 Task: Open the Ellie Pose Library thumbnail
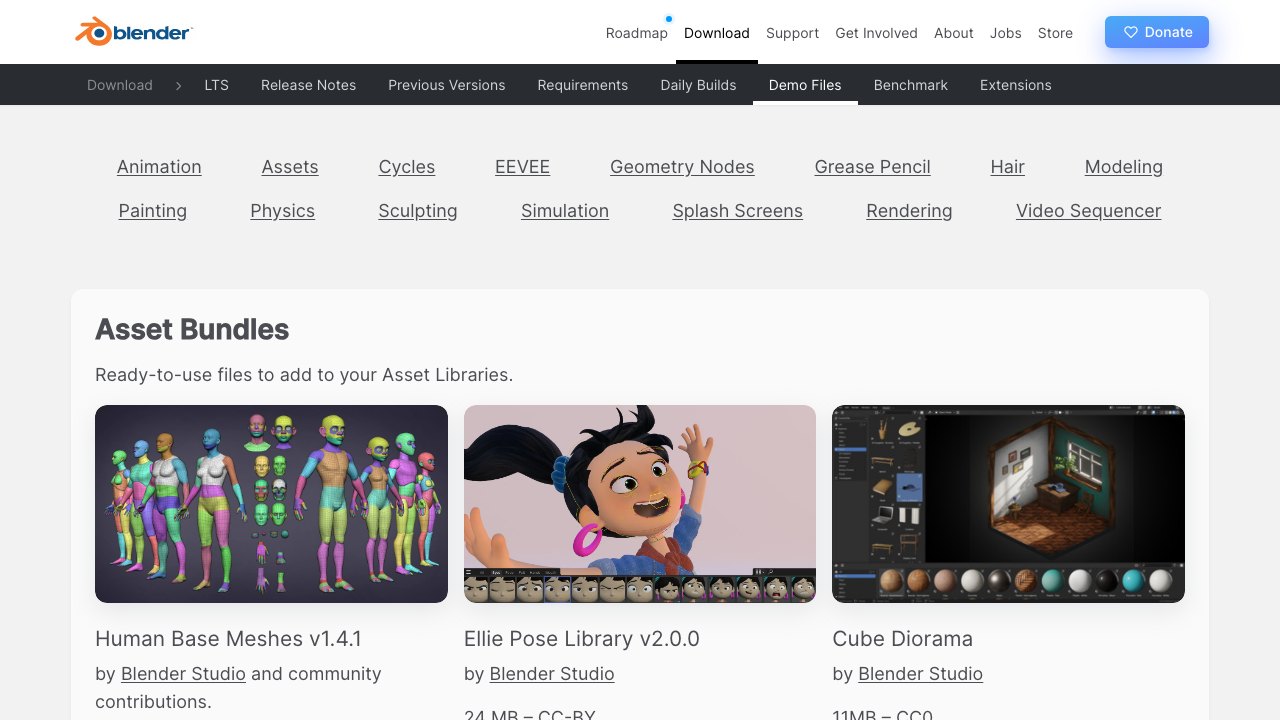pos(640,504)
